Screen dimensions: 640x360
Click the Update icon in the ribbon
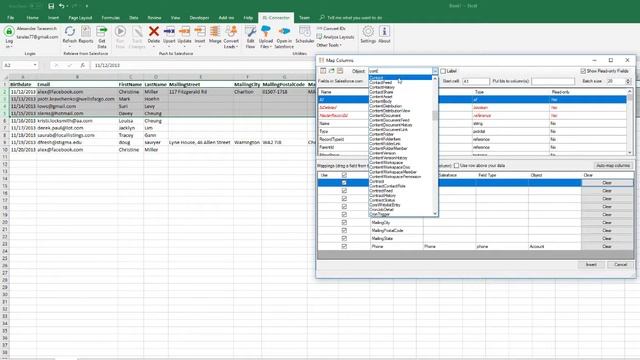(184, 31)
